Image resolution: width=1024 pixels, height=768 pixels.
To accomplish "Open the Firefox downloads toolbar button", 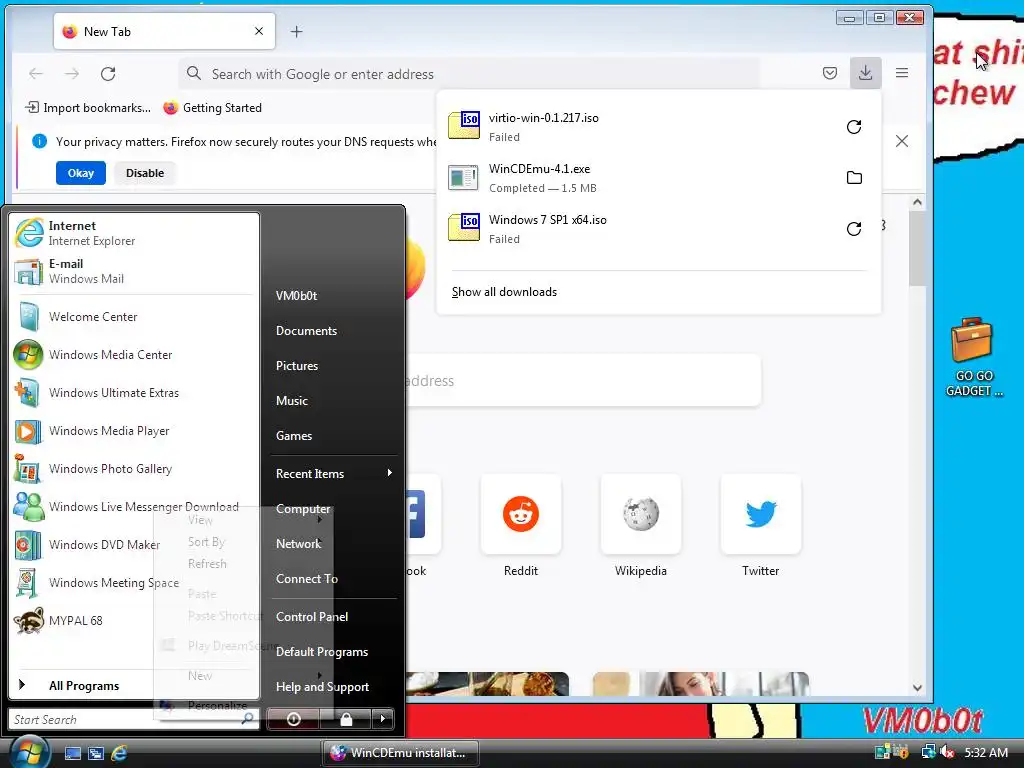I will click(865, 73).
